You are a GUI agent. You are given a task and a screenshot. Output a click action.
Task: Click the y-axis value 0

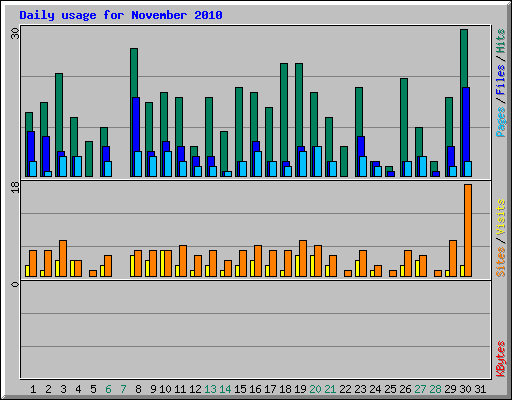(15, 284)
